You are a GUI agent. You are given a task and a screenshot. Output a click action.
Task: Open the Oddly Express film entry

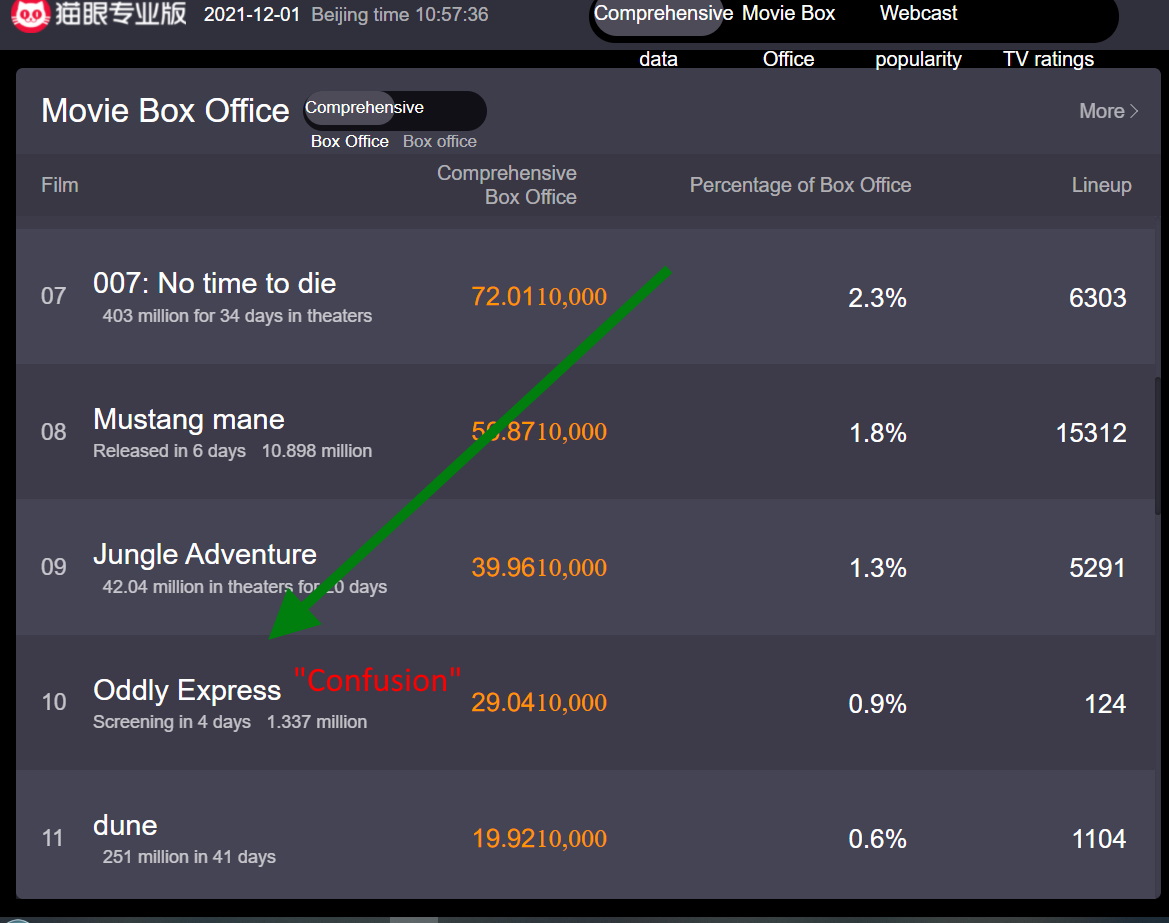187,690
